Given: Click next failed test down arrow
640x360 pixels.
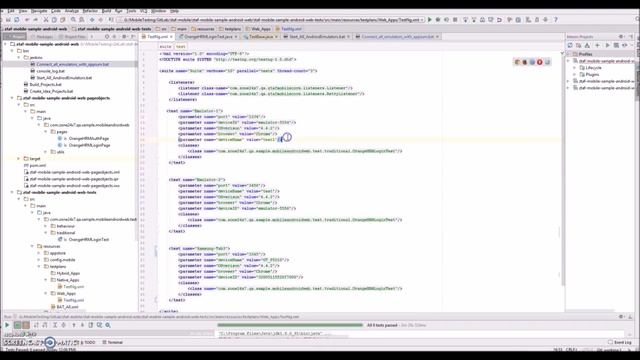Looking at the screenshot, I should (x=82, y=325).
